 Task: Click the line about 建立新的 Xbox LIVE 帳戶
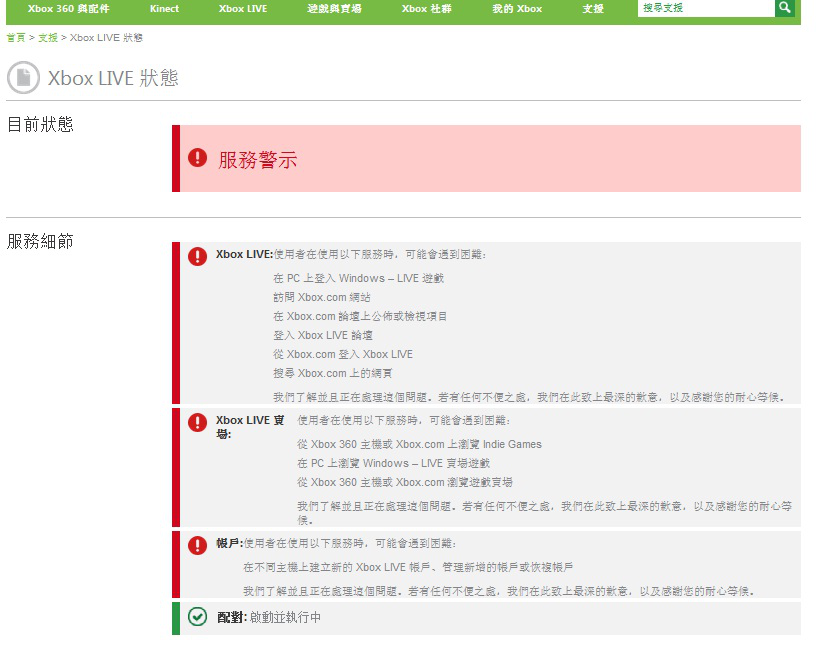tap(408, 567)
